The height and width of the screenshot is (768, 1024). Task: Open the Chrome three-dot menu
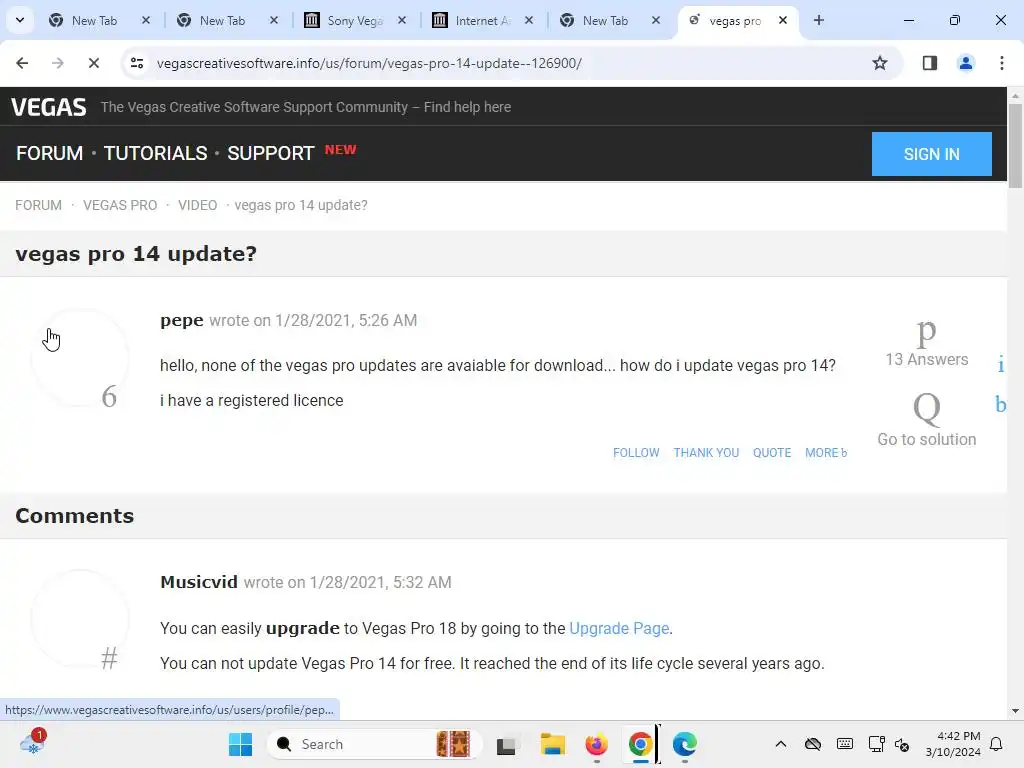(x=1001, y=63)
